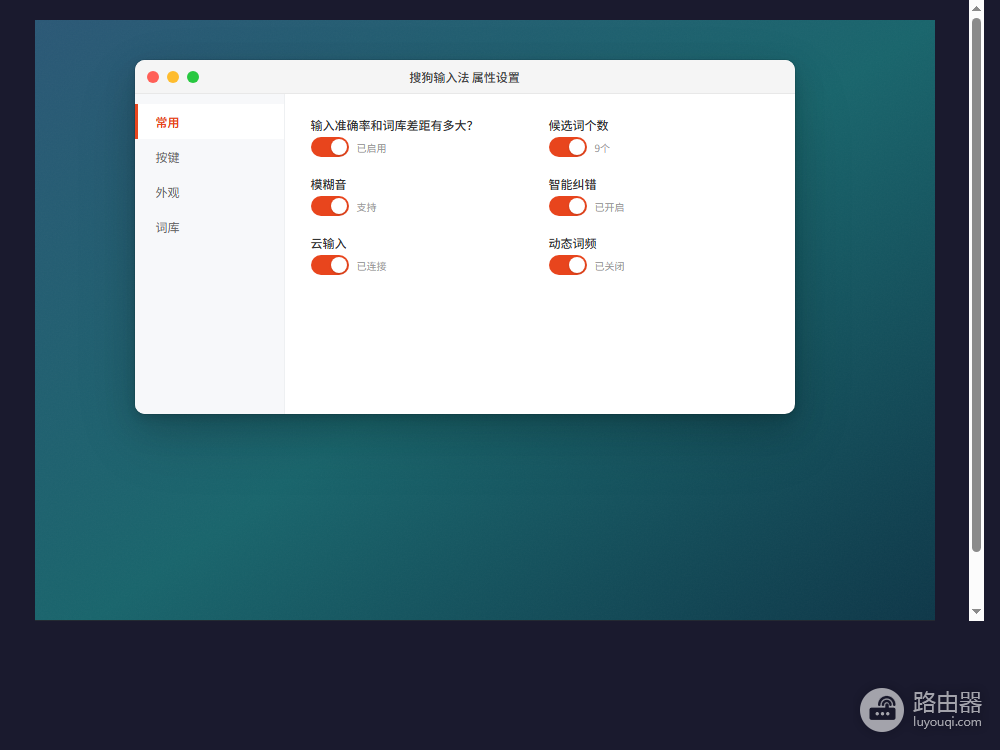The height and width of the screenshot is (750, 1000).
Task: Turn off the 智能纠错 switch
Action: pyautogui.click(x=568, y=206)
